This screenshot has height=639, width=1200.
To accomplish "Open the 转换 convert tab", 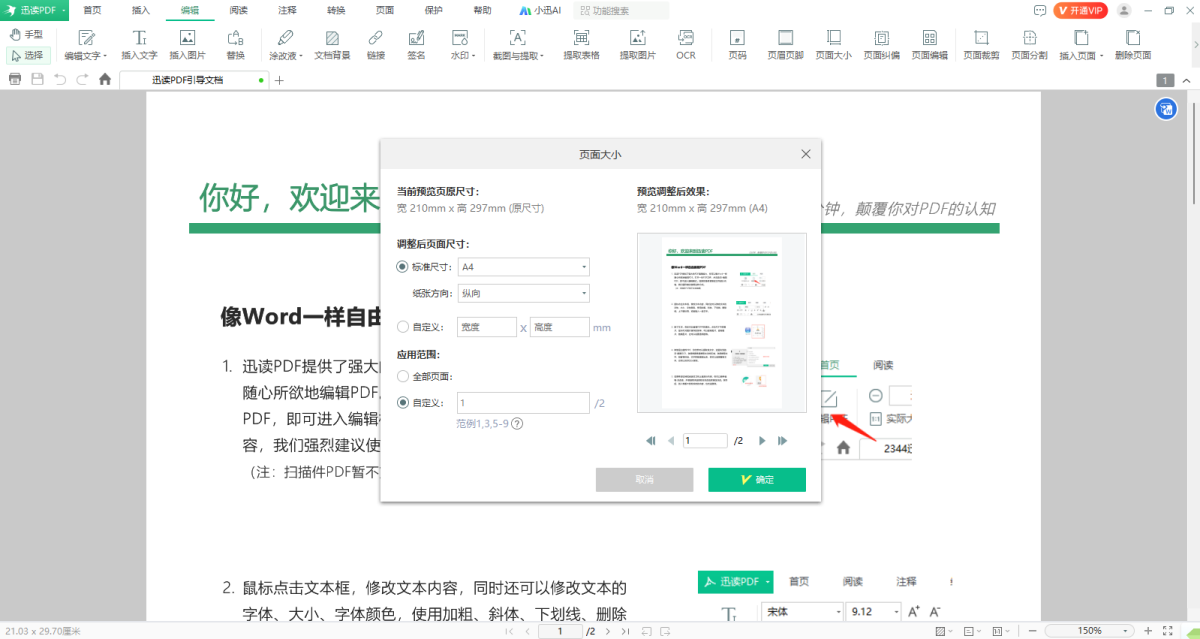I will point(336,10).
